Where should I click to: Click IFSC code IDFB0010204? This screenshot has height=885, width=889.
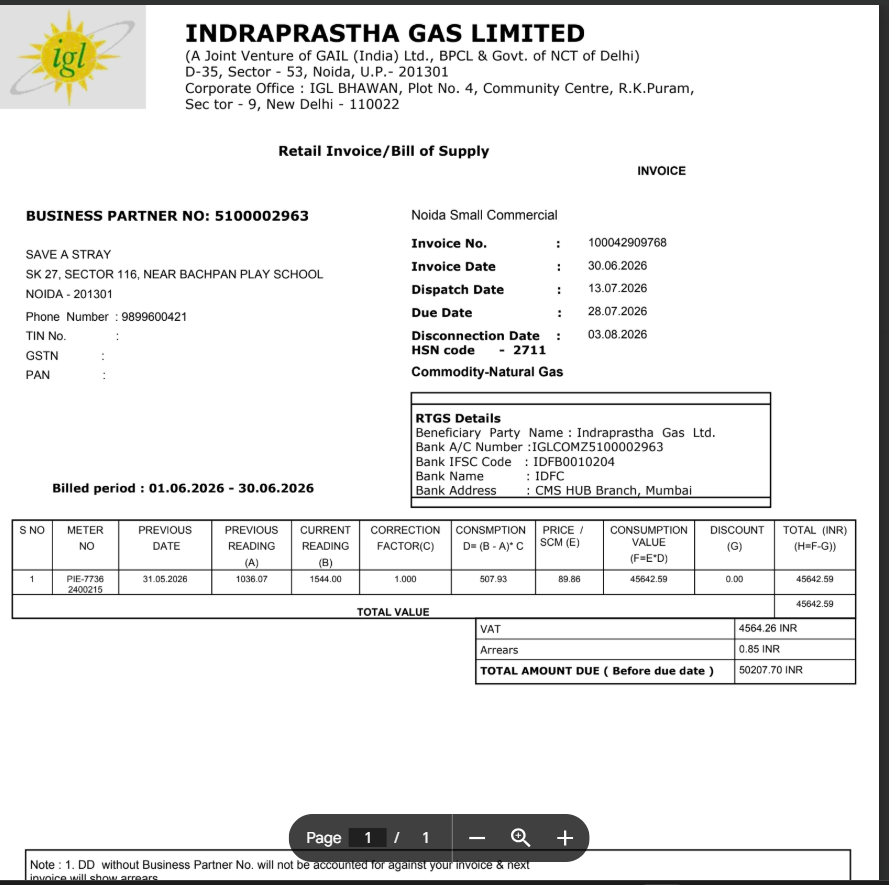pos(574,462)
